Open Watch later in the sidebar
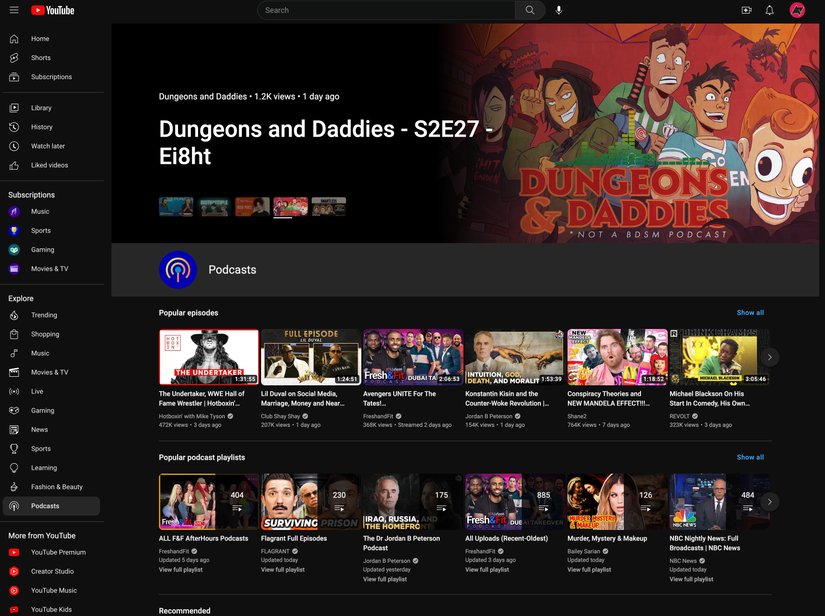The width and height of the screenshot is (825, 616). 51,146
